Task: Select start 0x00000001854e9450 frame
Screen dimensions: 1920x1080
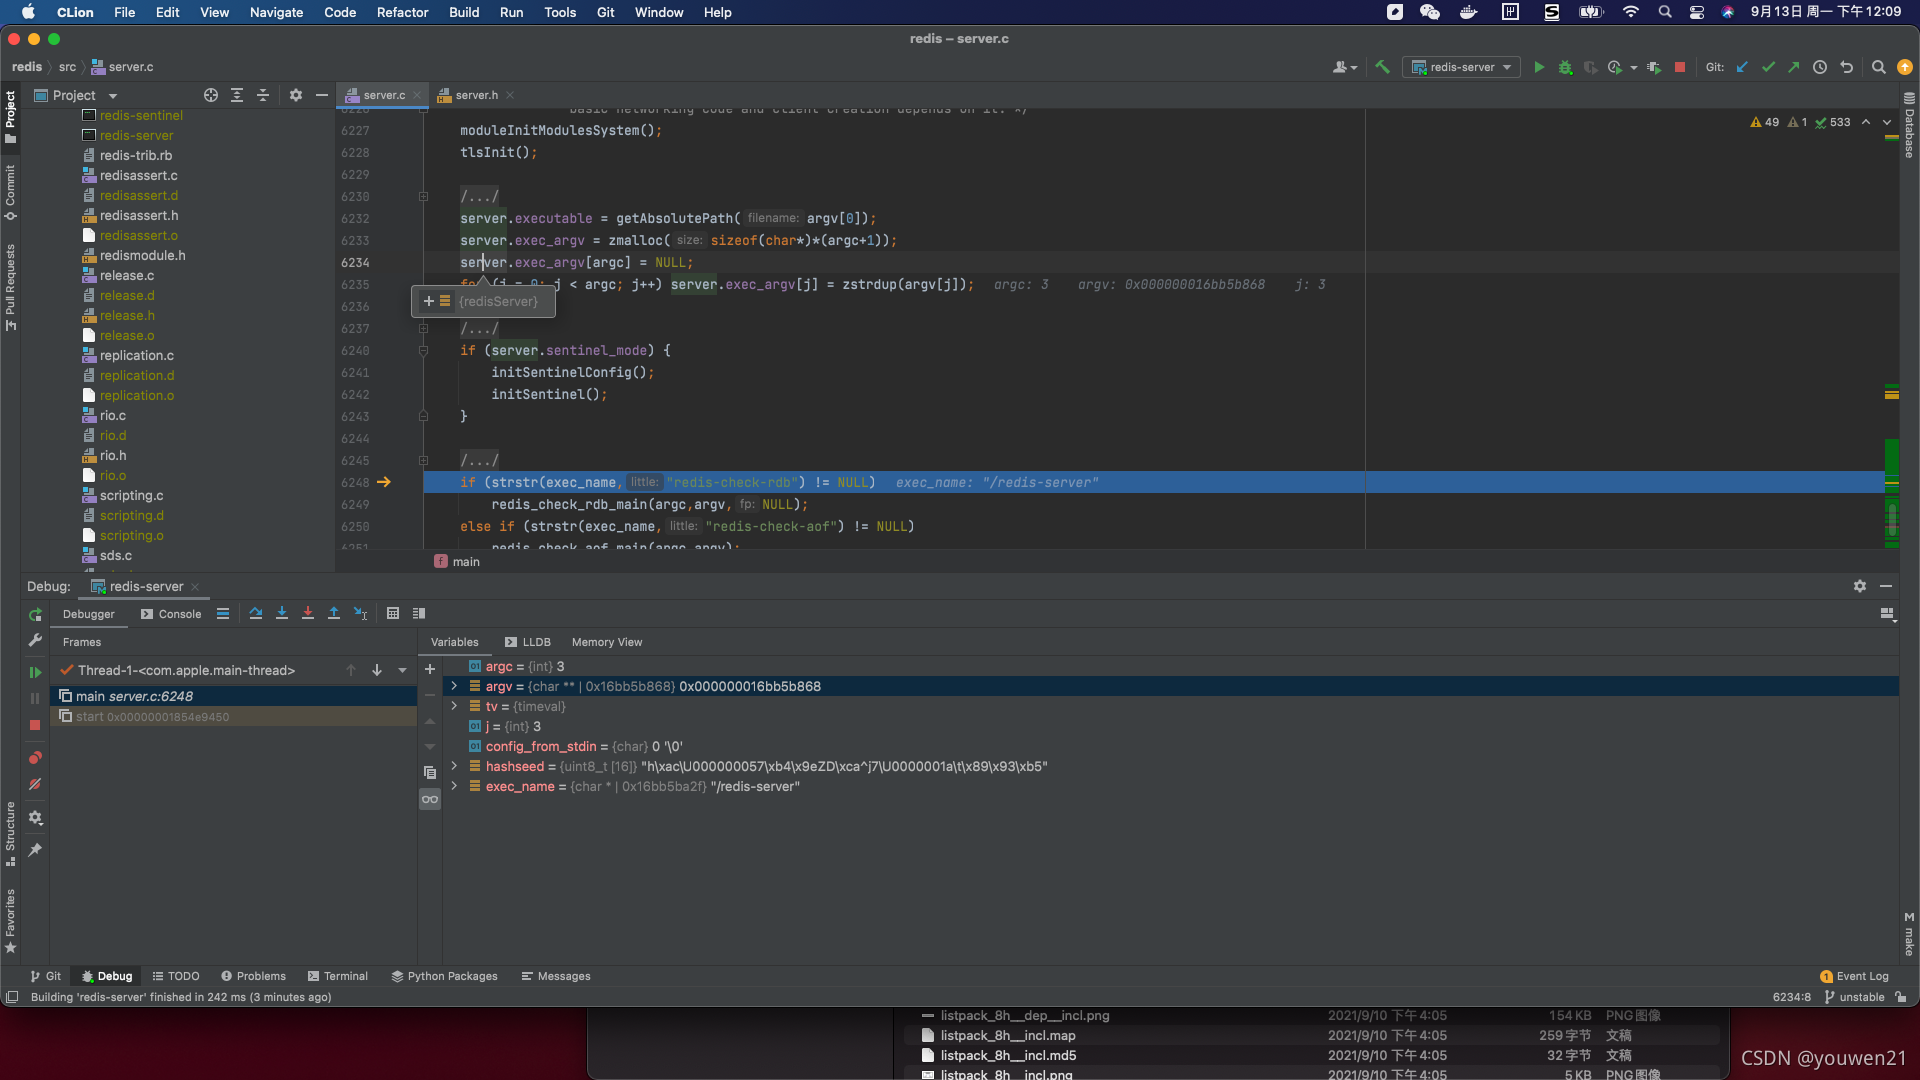Action: click(233, 717)
